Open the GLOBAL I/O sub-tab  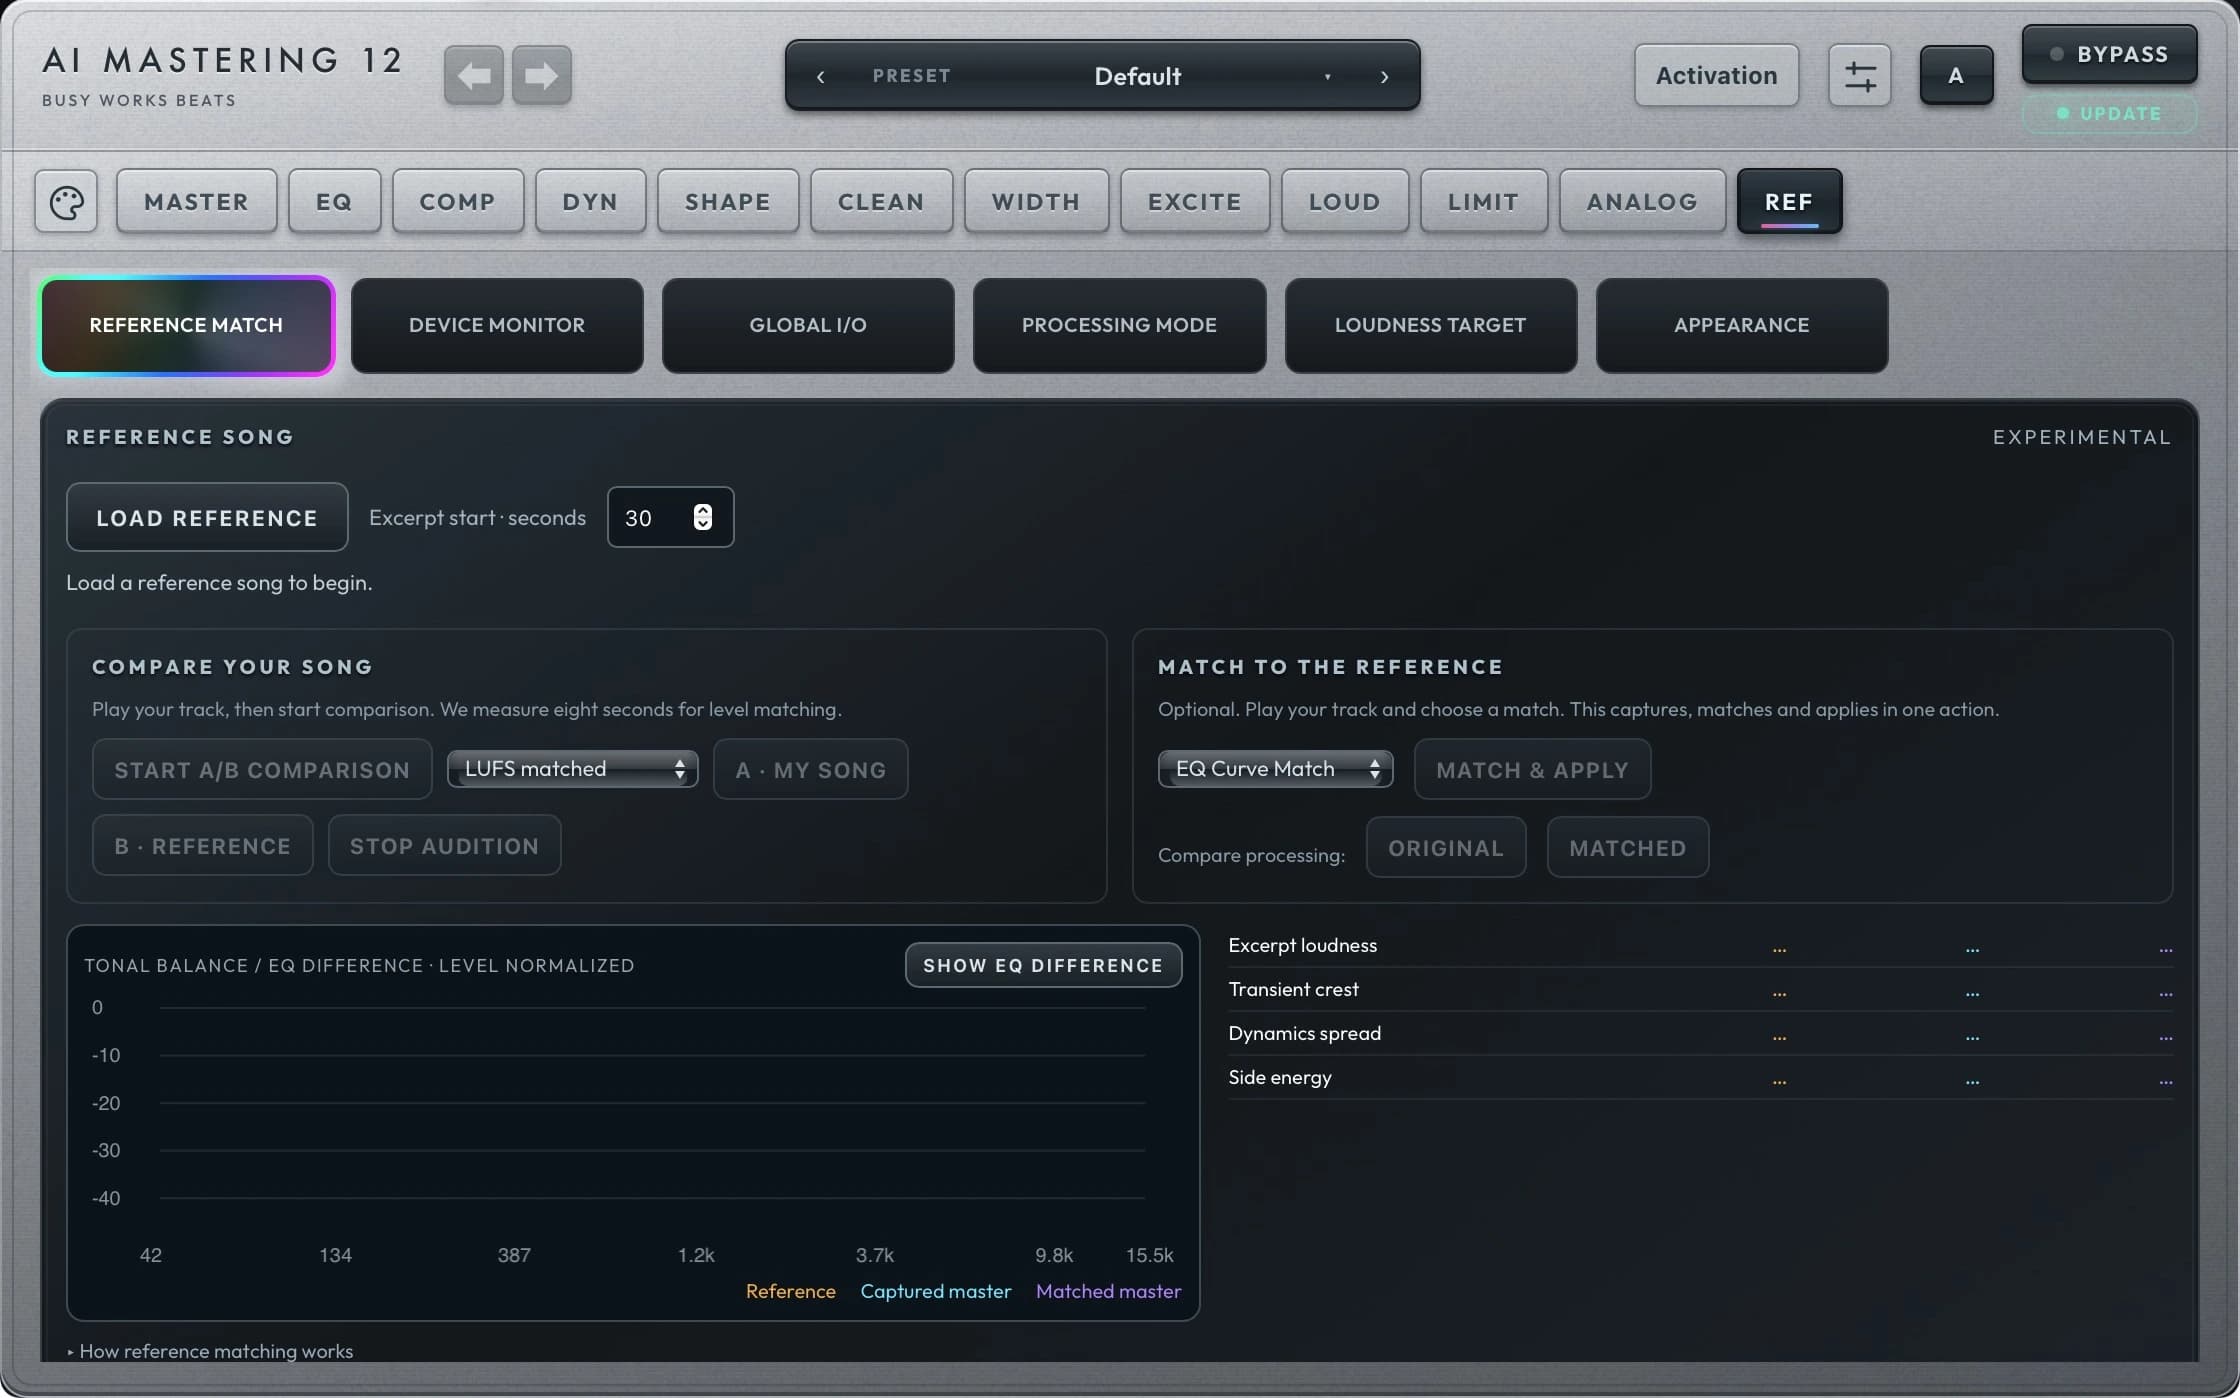coord(808,325)
